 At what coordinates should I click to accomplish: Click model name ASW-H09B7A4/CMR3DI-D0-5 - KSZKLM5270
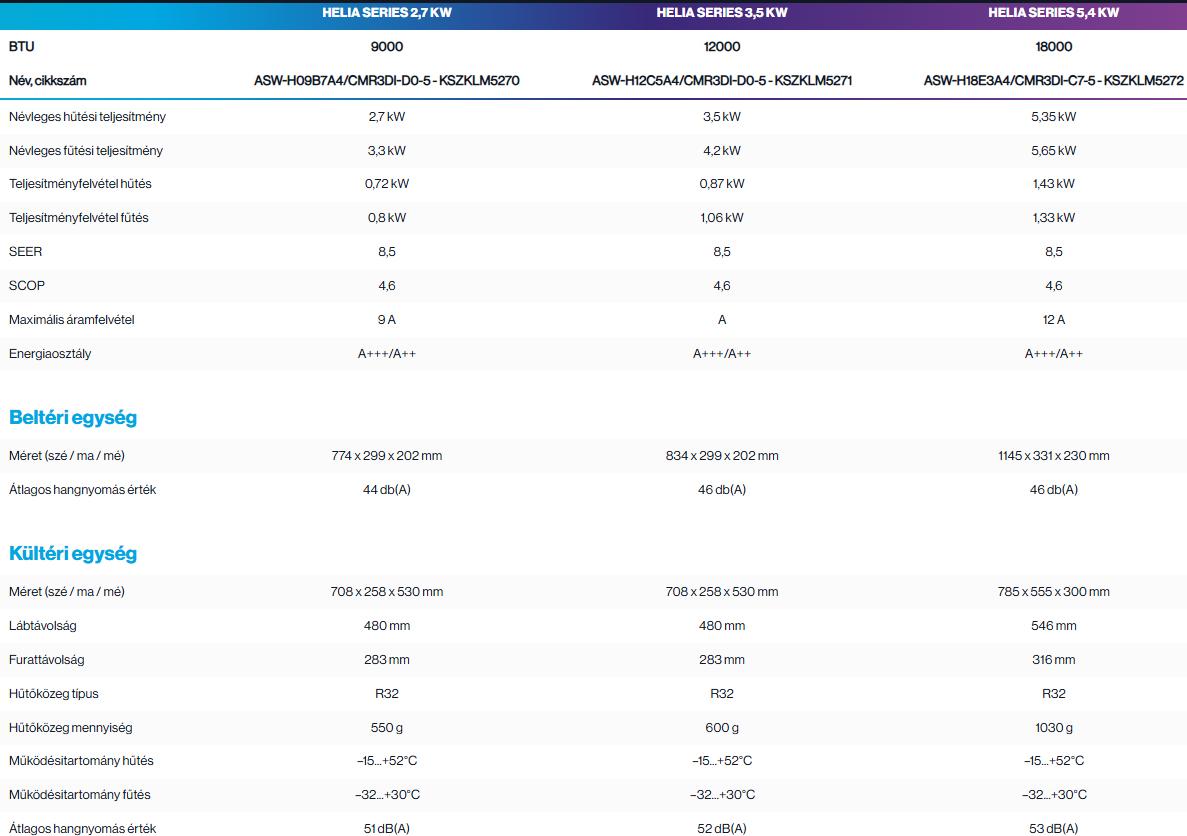pyautogui.click(x=387, y=81)
